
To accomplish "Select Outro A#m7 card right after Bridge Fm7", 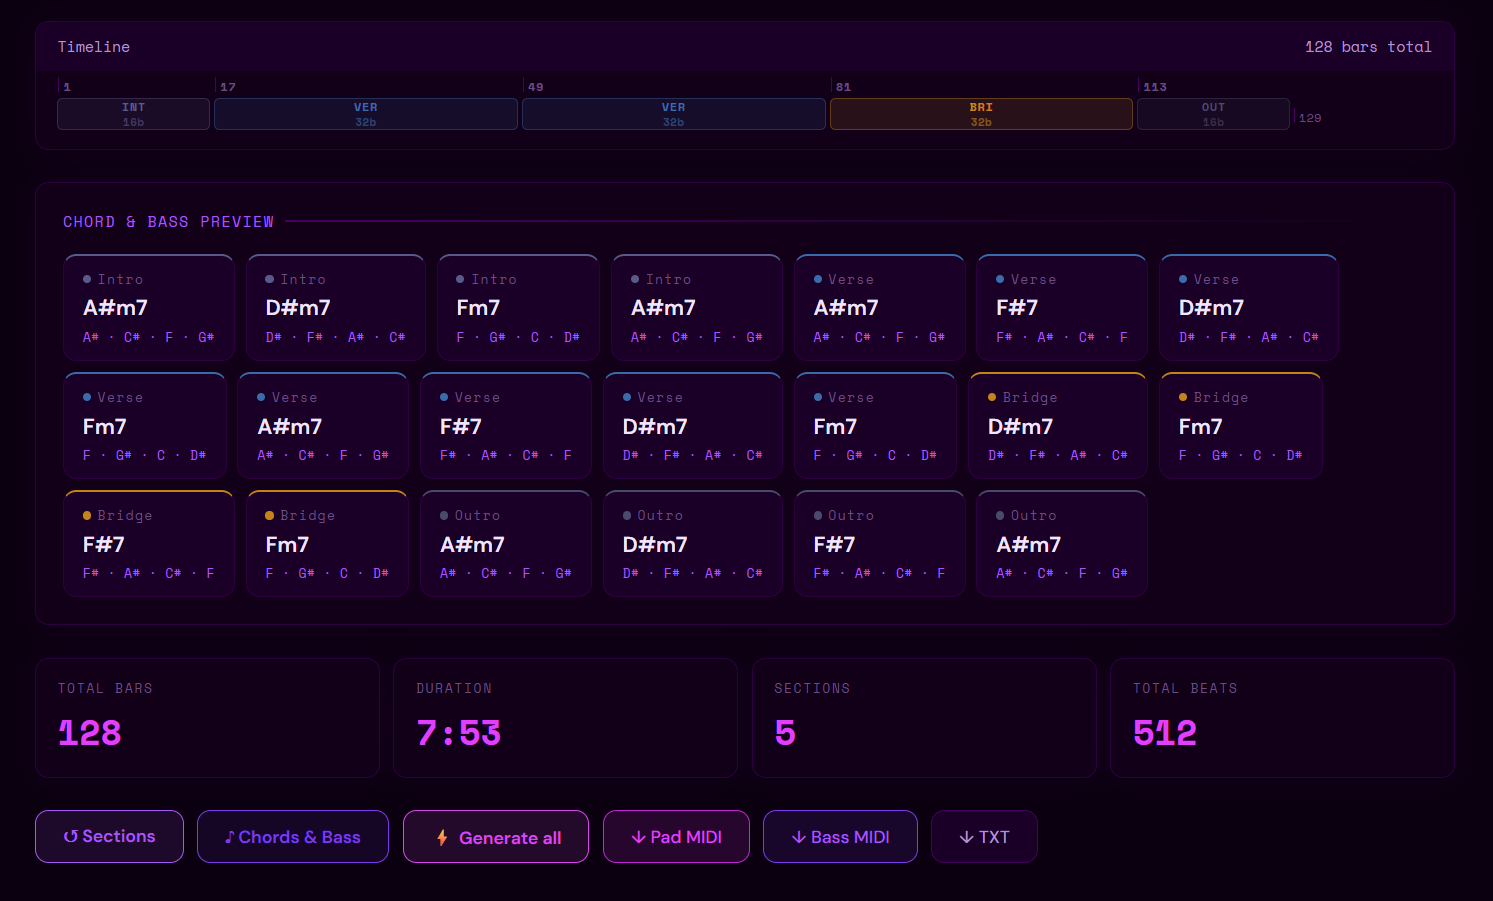I will click(x=506, y=544).
